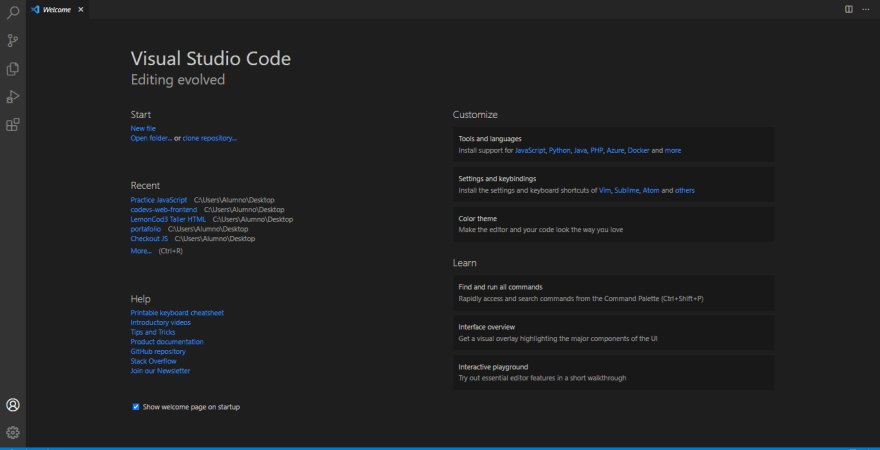Open the Manage gear icon

tap(12, 432)
